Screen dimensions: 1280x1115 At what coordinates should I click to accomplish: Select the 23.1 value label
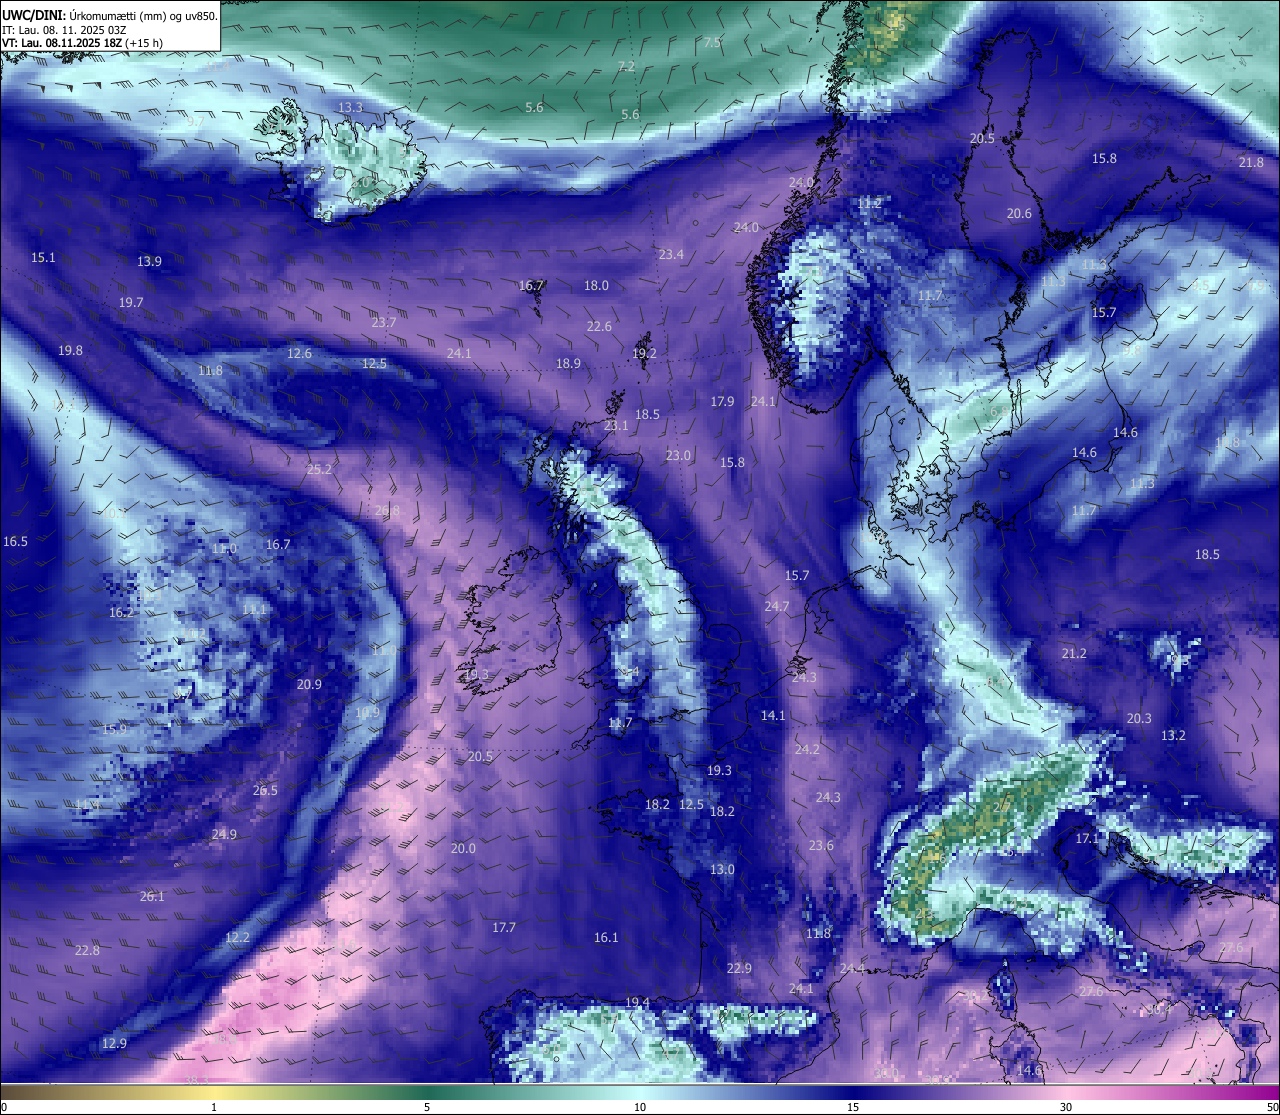tap(616, 425)
